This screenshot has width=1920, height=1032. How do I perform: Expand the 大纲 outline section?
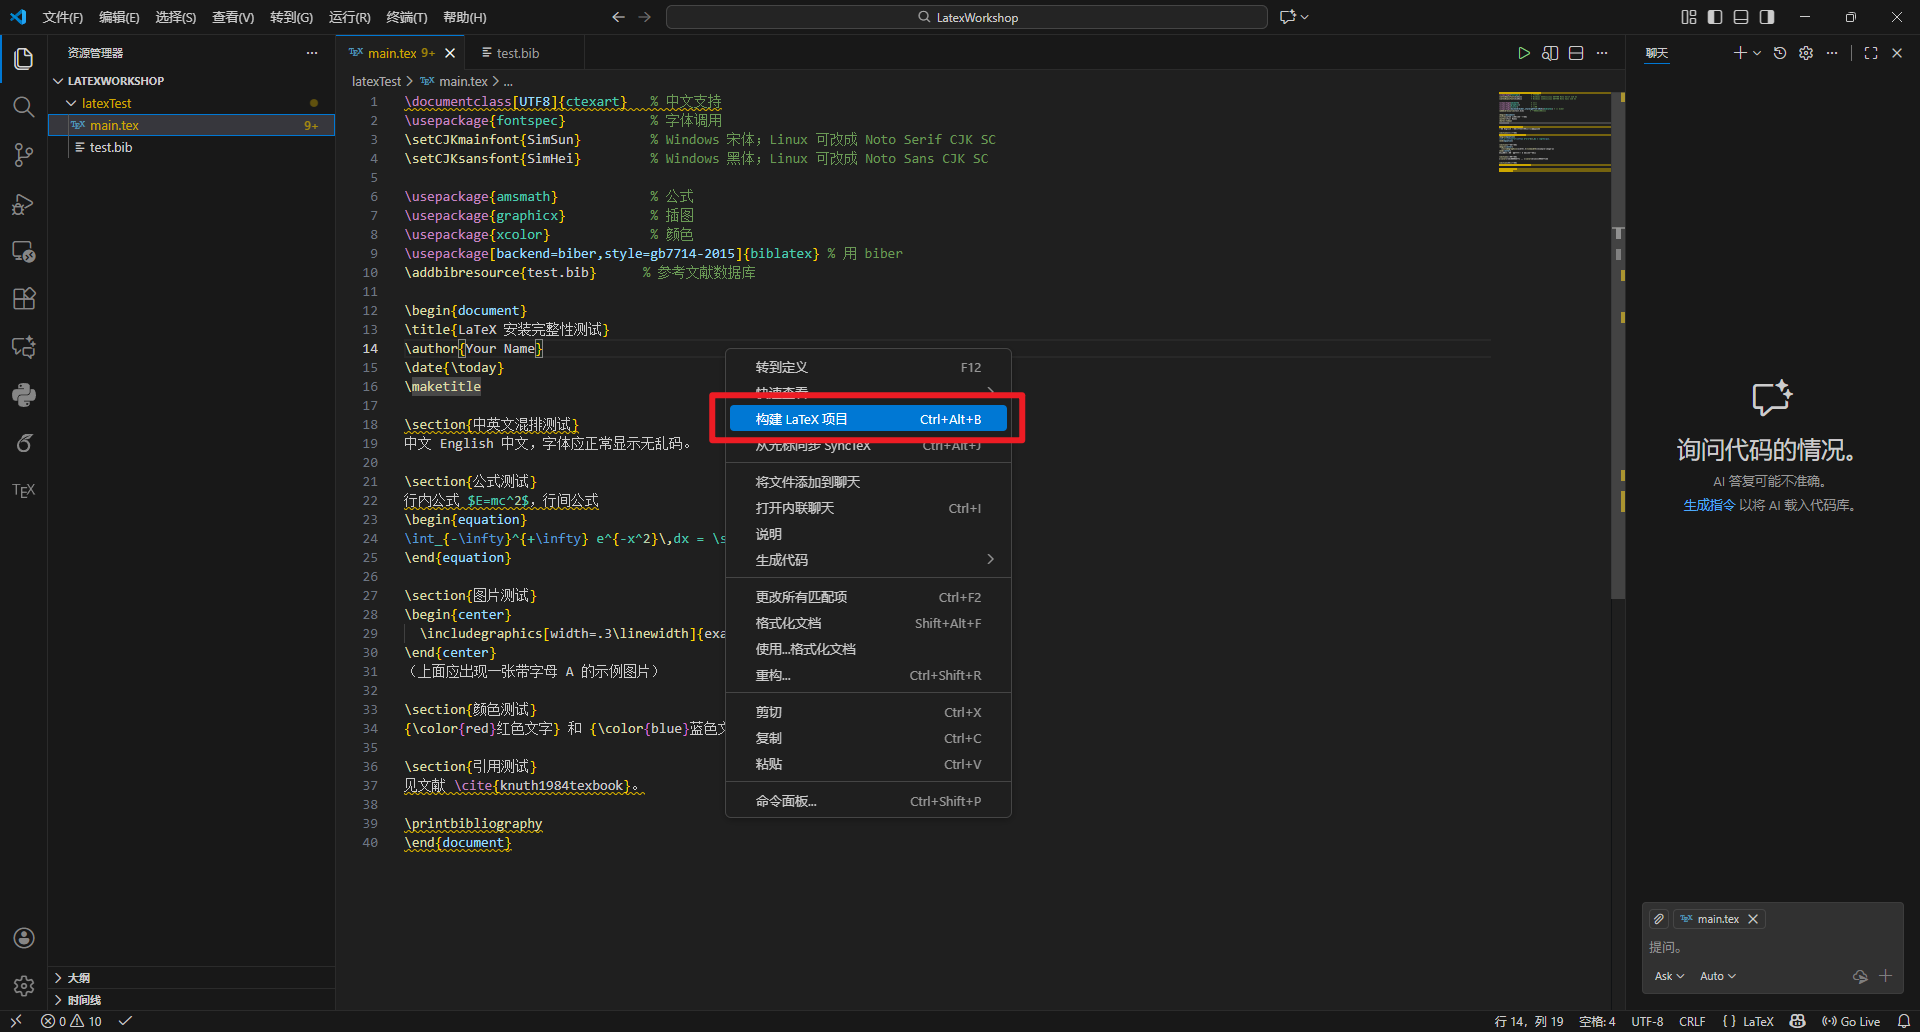tap(78, 978)
